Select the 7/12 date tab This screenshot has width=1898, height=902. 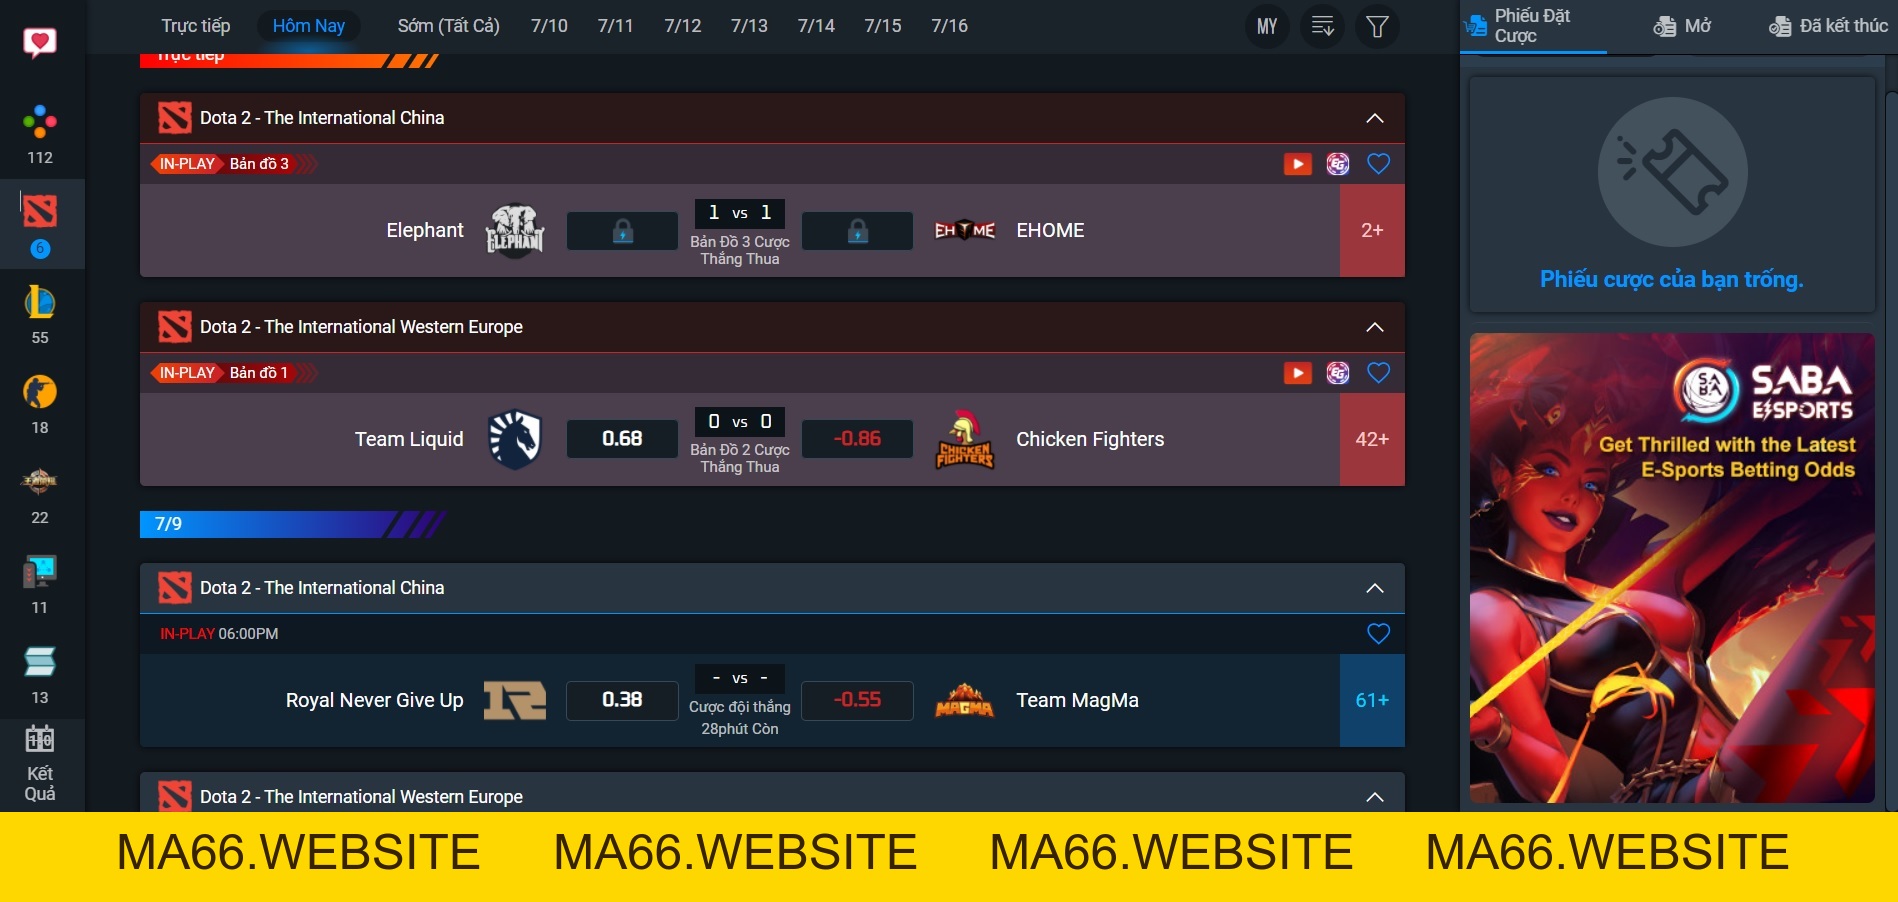[683, 26]
